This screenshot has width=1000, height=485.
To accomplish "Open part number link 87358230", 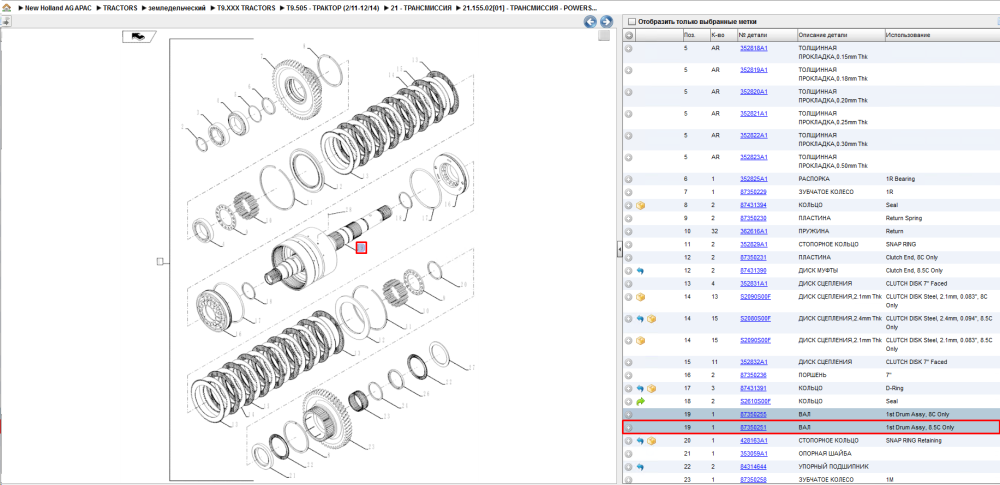I will [x=753, y=218].
